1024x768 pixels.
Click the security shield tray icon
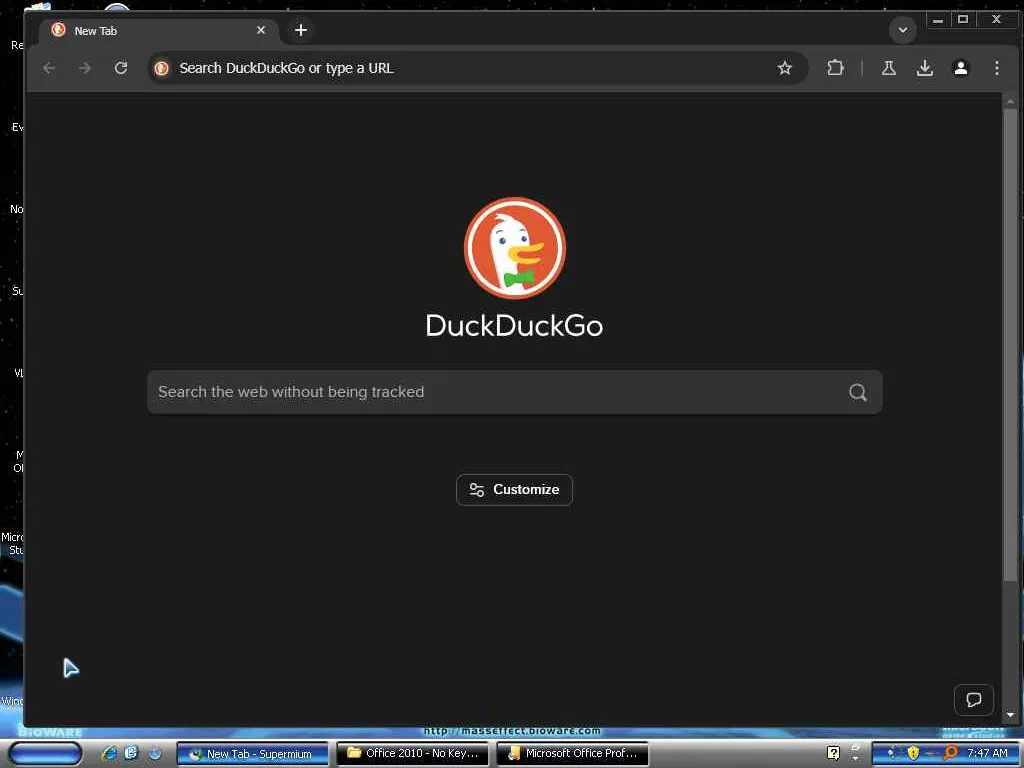pyautogui.click(x=913, y=754)
